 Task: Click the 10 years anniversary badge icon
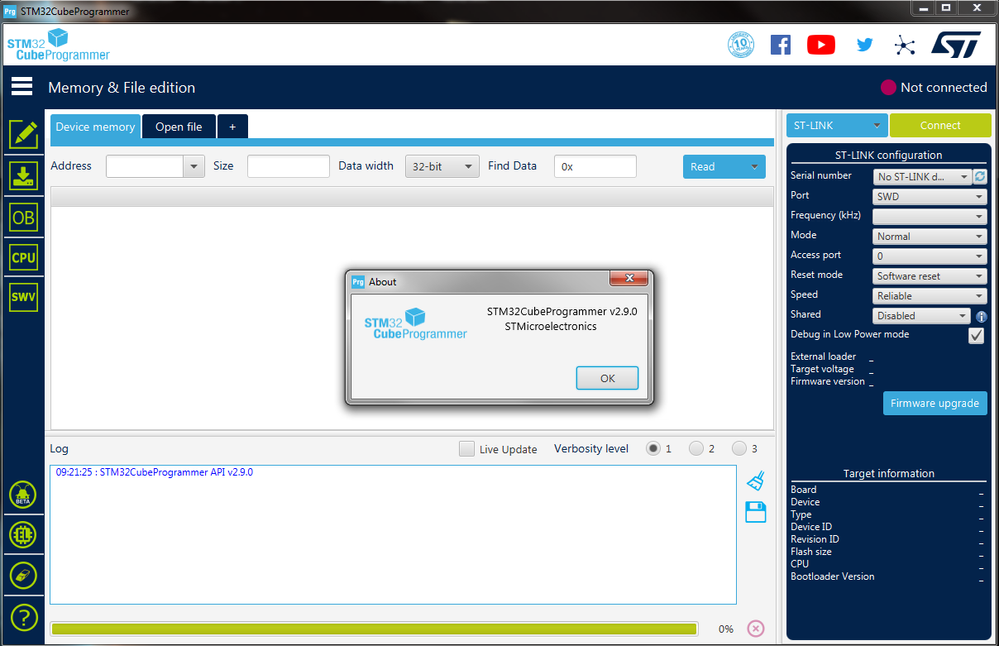pos(741,45)
